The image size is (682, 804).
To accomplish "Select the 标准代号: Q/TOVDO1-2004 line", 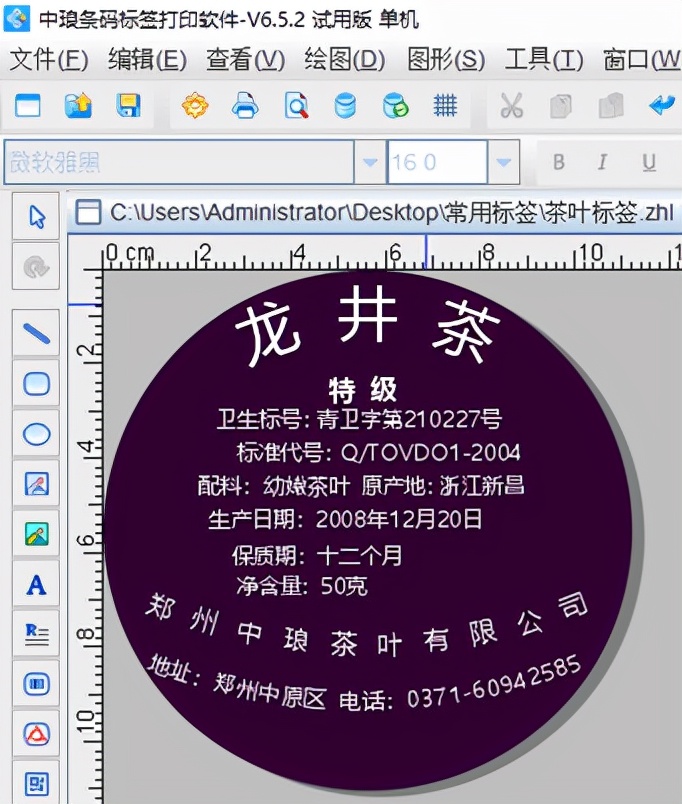I will click(378, 452).
